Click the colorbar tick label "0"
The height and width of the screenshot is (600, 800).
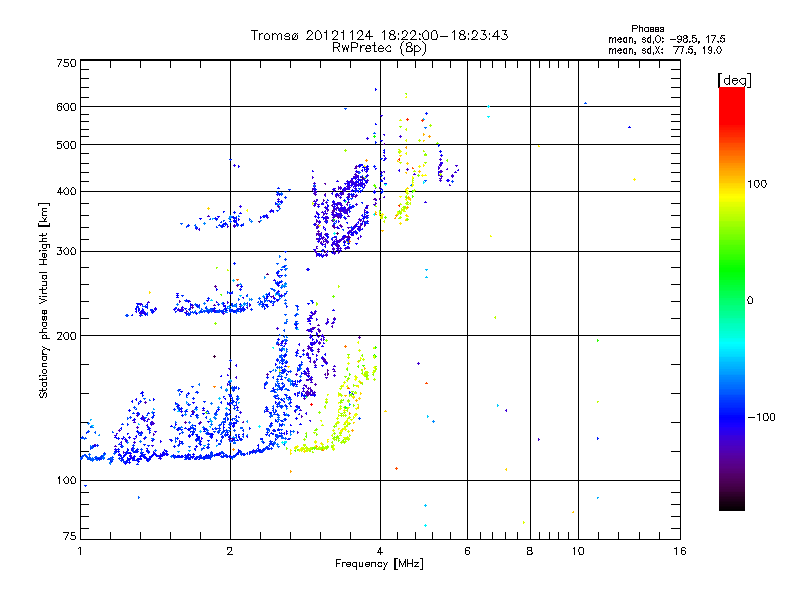coord(749,301)
